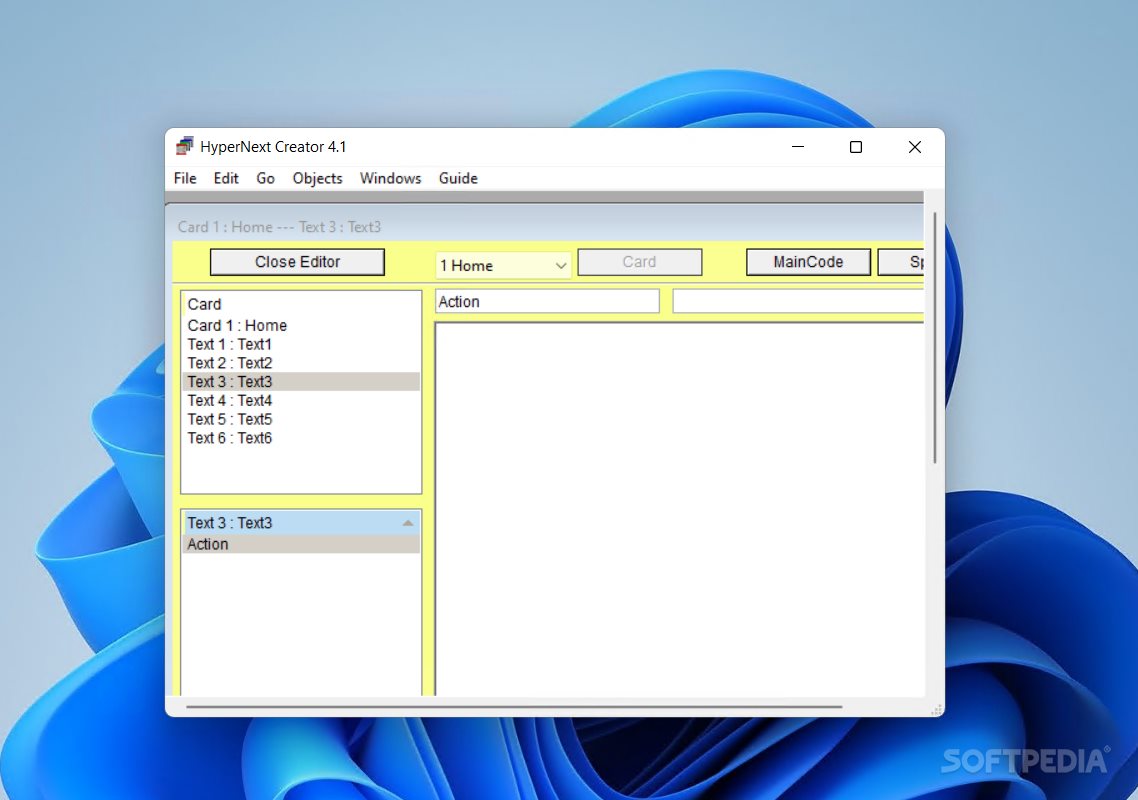Image resolution: width=1138 pixels, height=800 pixels.
Task: Click the HyperNext Creator app icon in title bar
Action: click(x=185, y=147)
